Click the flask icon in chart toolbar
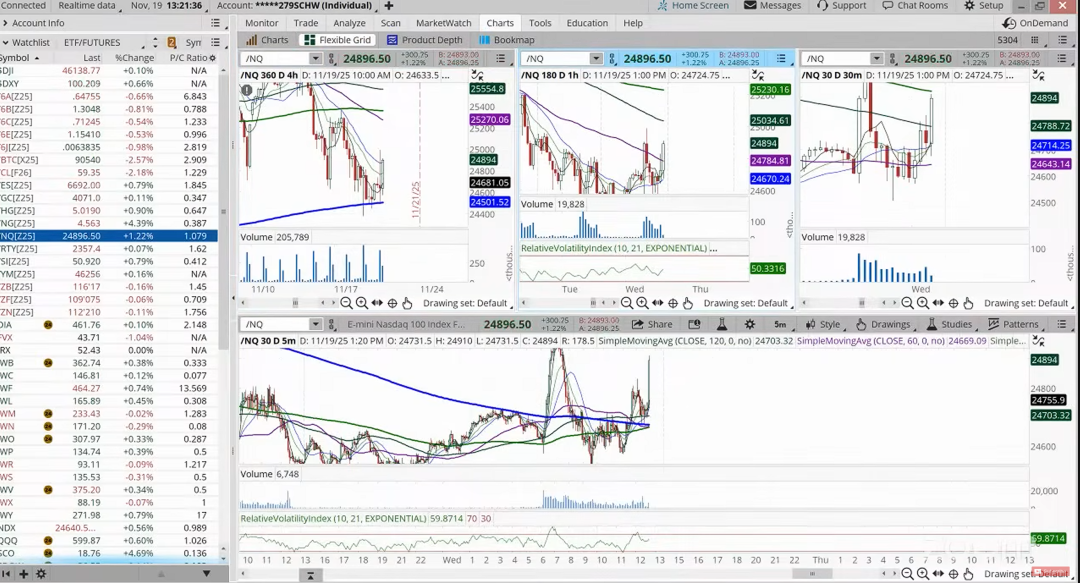The height and width of the screenshot is (583, 1080). point(721,324)
